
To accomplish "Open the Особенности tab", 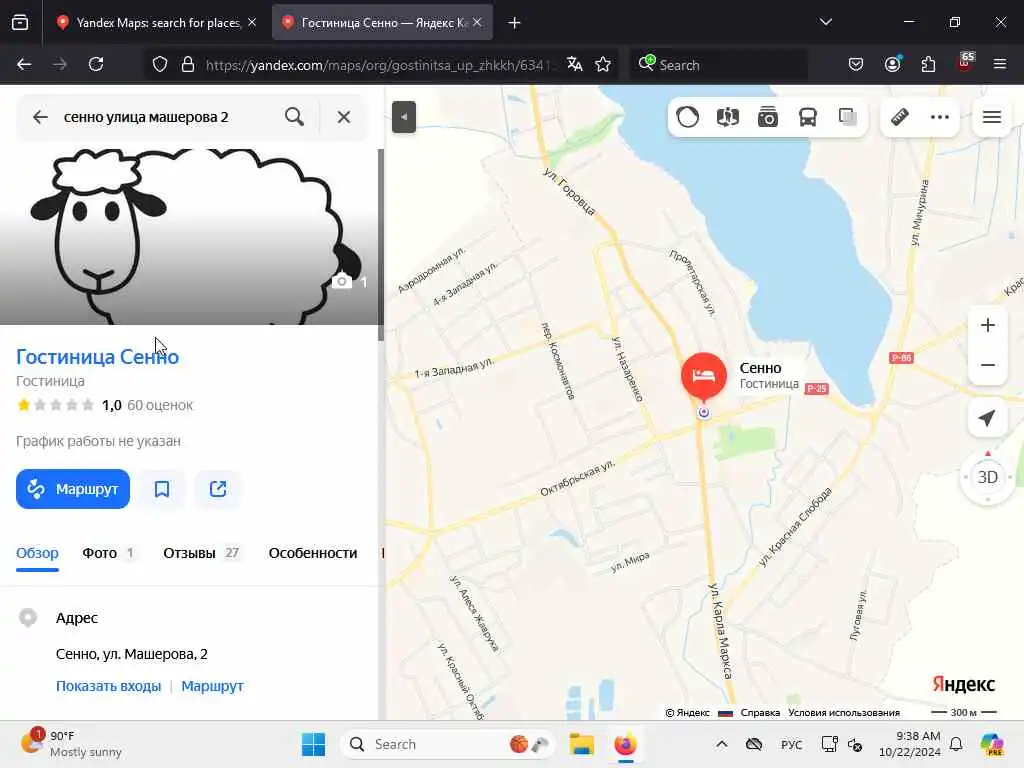I will tap(313, 553).
